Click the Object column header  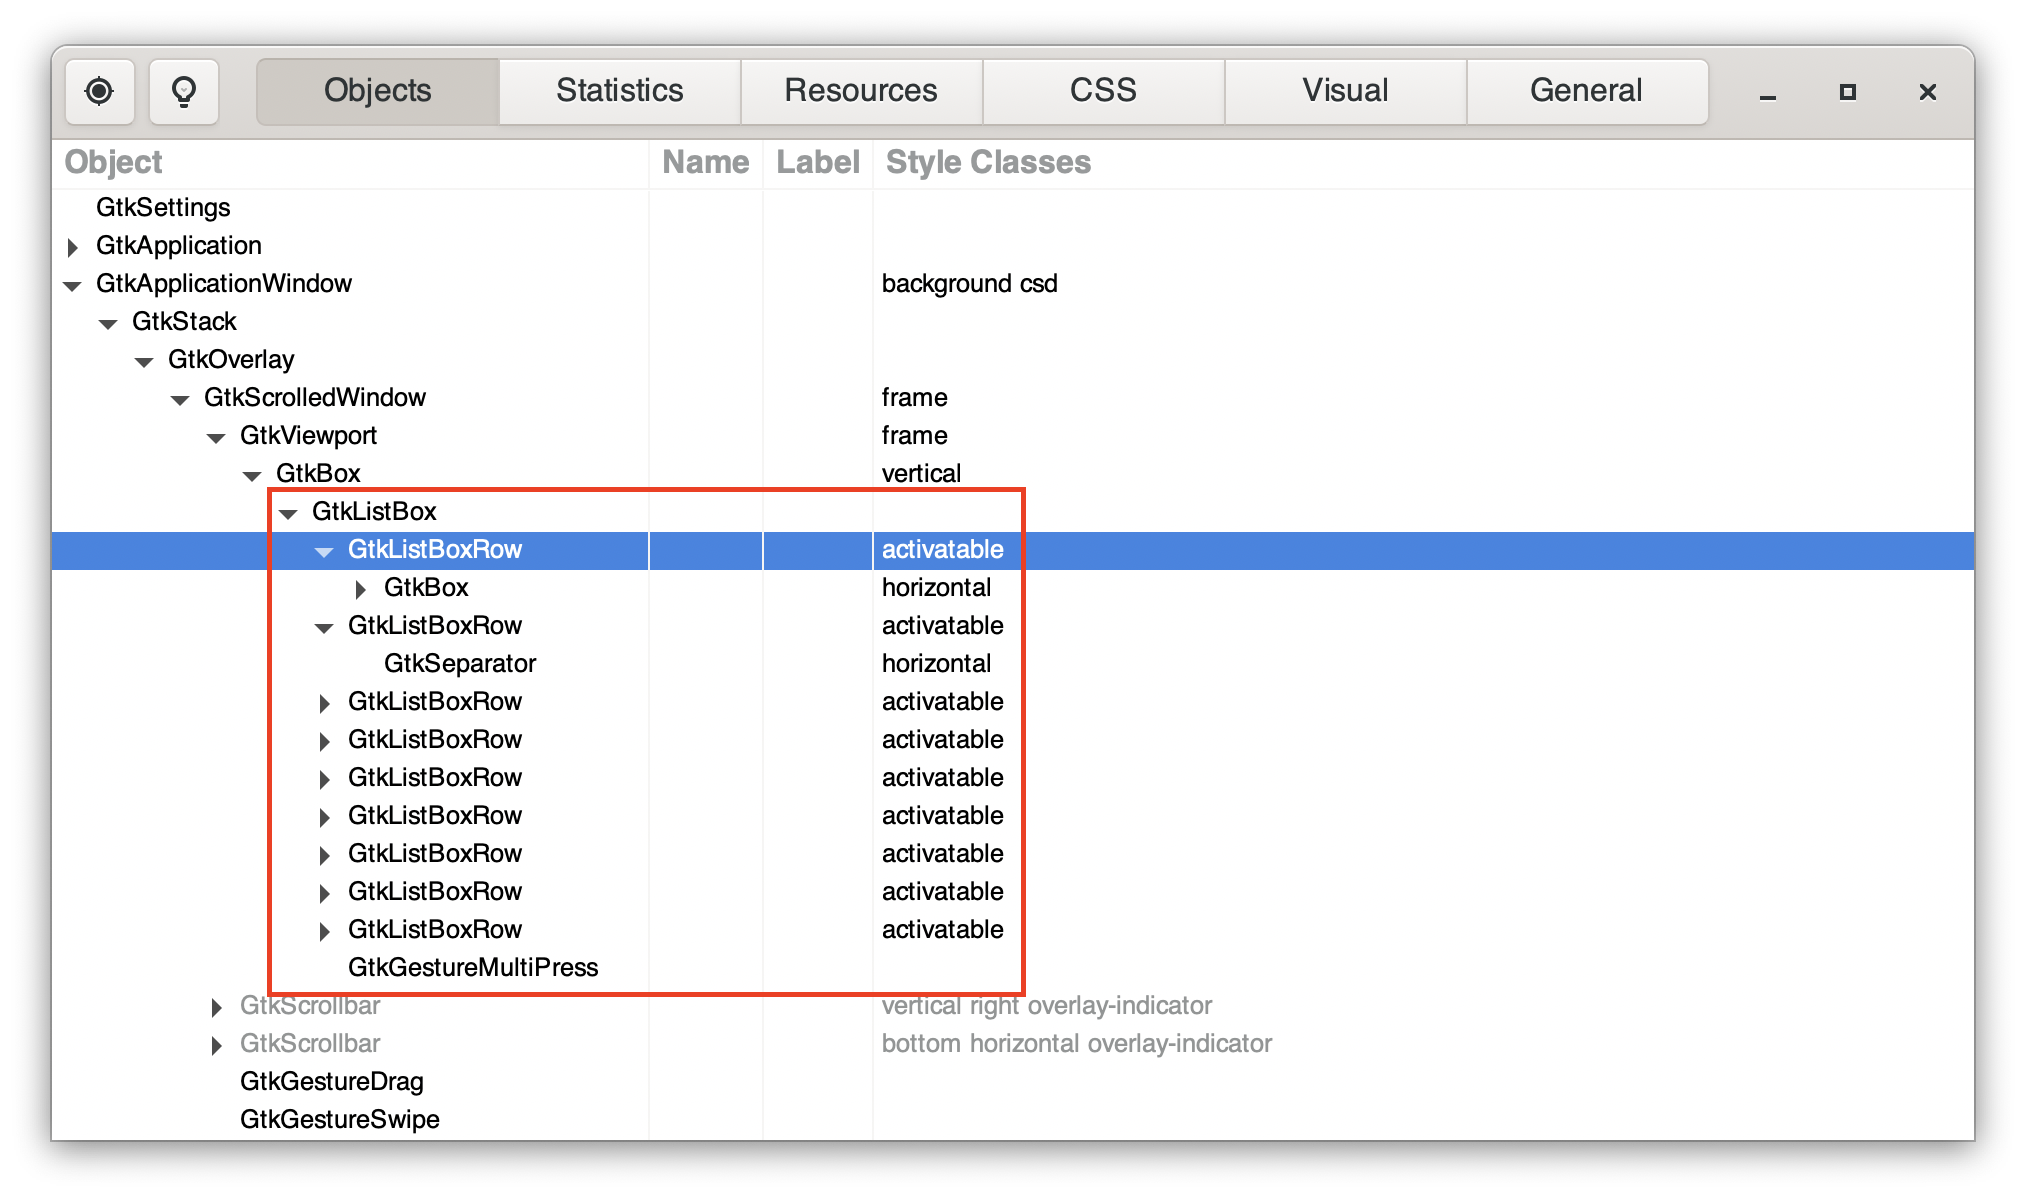coord(113,161)
